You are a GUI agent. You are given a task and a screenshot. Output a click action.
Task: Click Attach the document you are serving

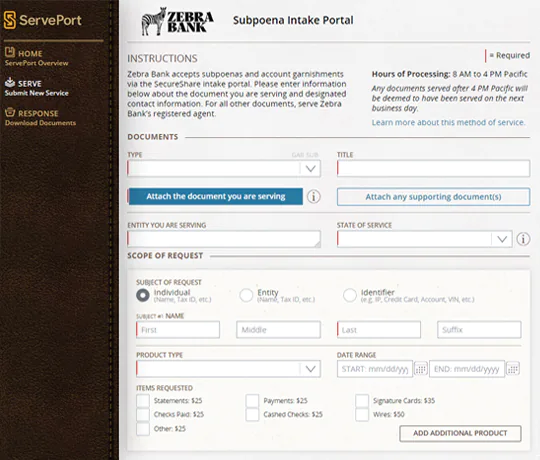pyautogui.click(x=216, y=197)
